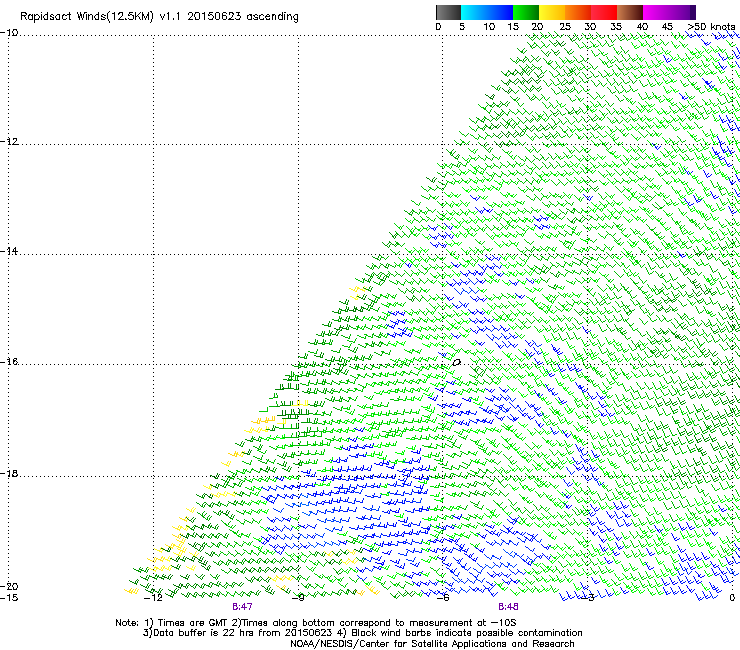
Task: Click the "Data buffer is 22 hrs" note
Action: pyautogui.click(x=237, y=633)
